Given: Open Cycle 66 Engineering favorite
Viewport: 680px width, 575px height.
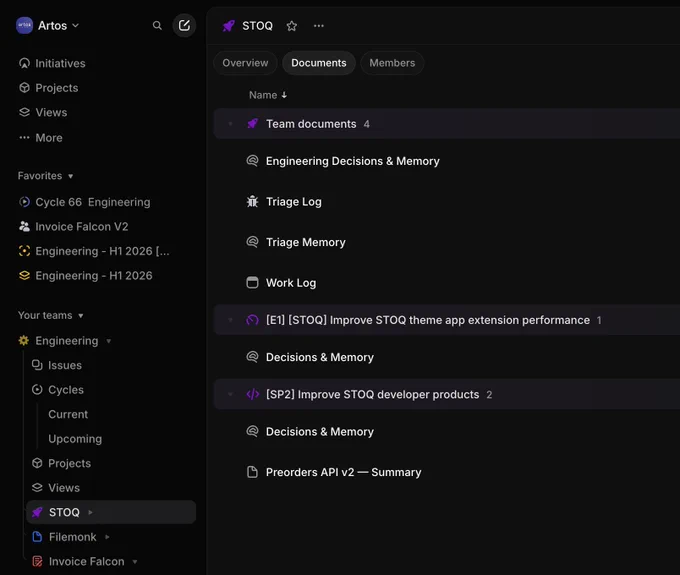Looking at the screenshot, I should coord(93,202).
